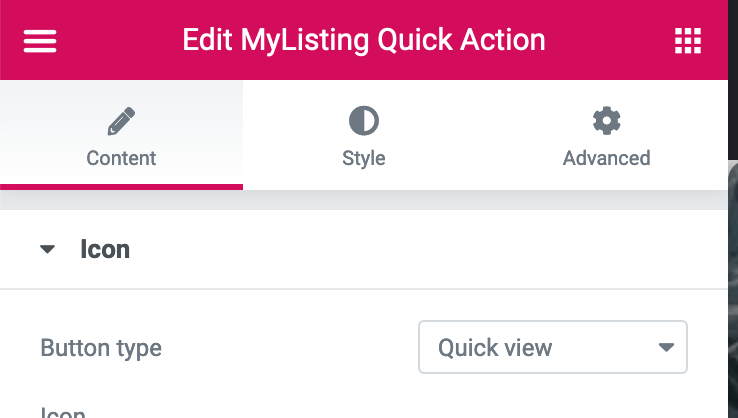Click the page preview area at right edge
This screenshot has width=738, height=418.
[x=733, y=287]
